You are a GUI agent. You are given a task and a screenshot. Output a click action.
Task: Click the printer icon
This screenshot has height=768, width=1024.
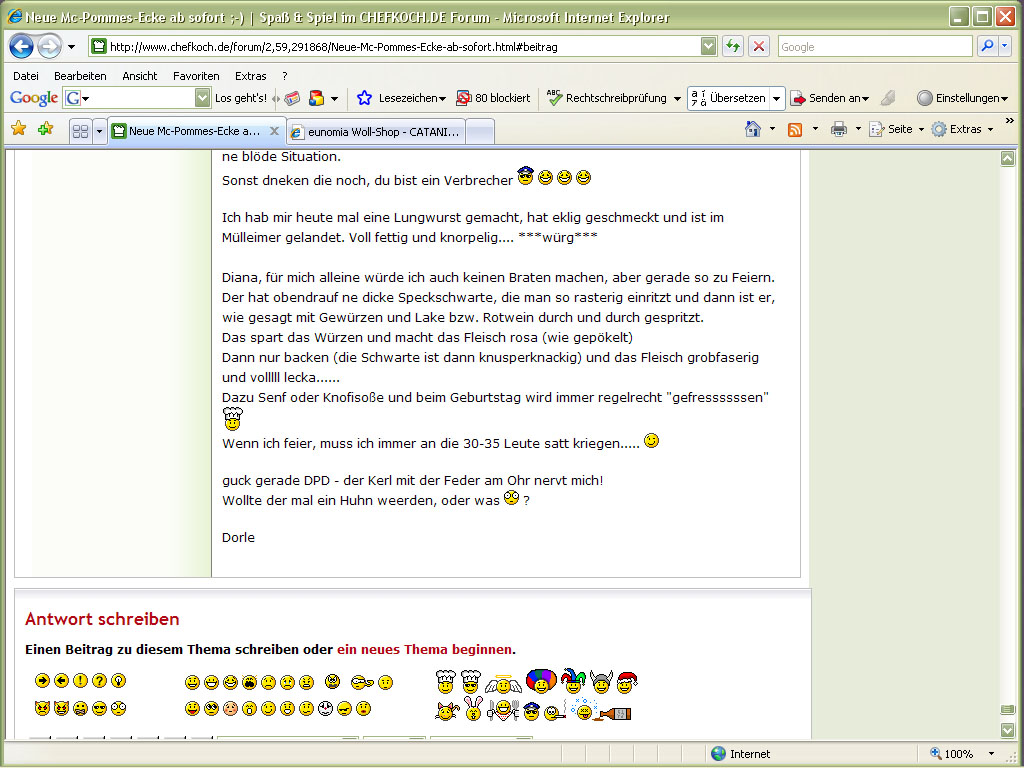tap(838, 129)
